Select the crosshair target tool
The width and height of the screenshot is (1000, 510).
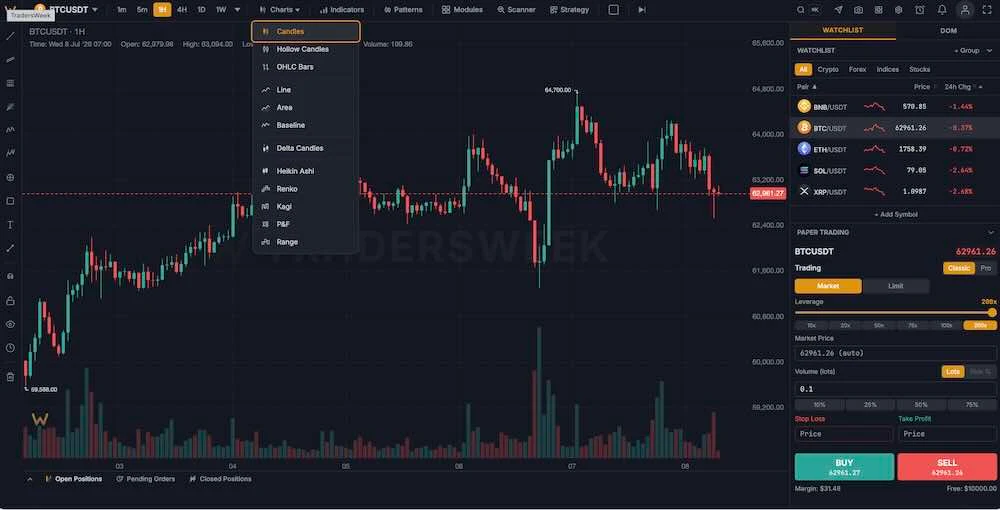coord(10,178)
